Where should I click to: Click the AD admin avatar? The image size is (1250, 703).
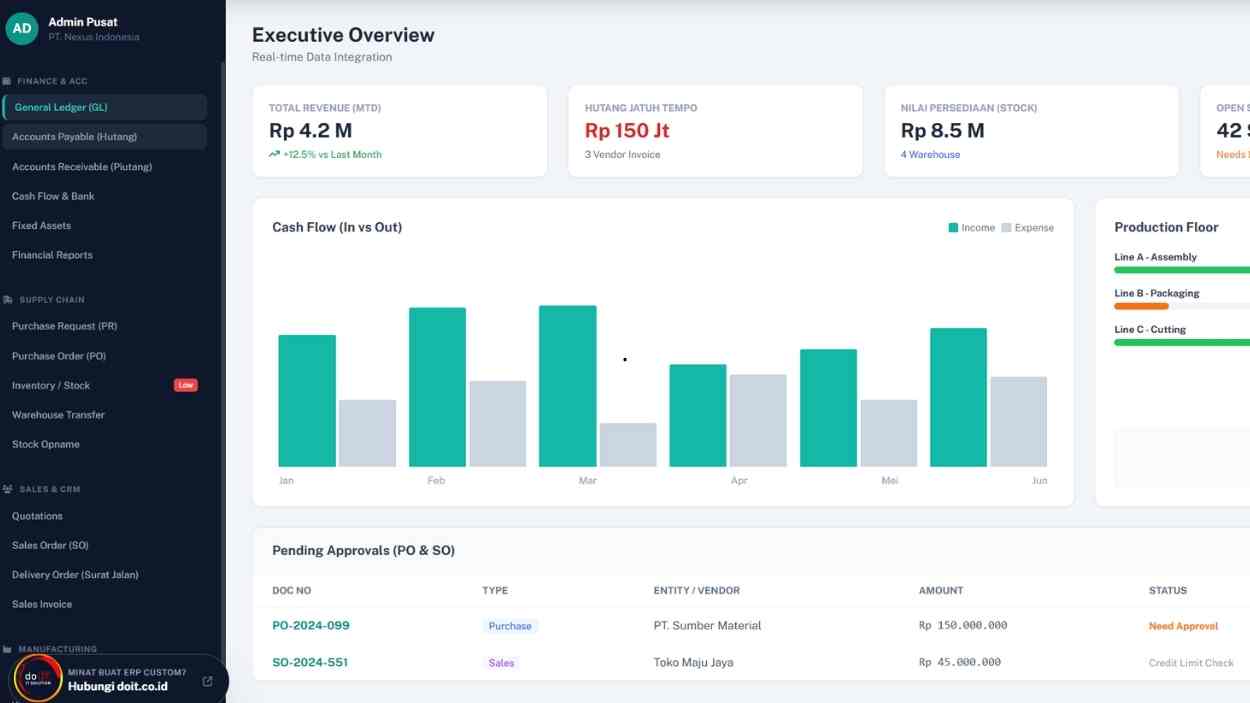[x=22, y=28]
